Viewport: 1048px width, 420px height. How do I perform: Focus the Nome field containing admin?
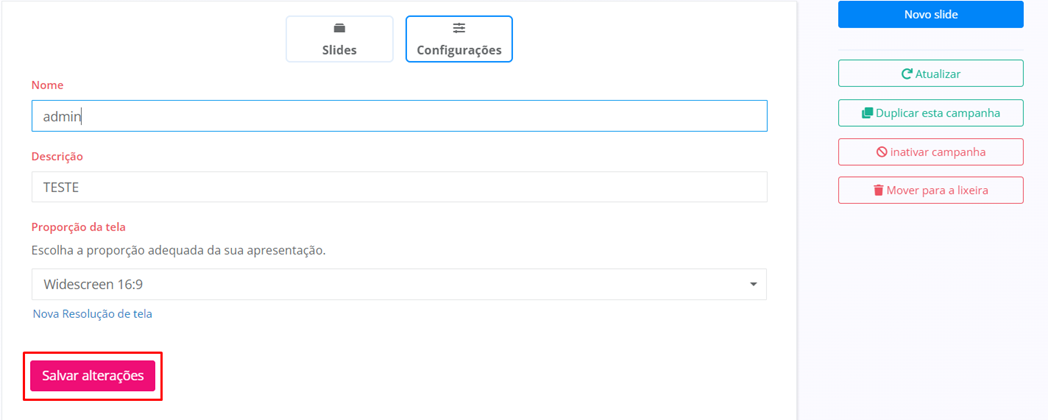coord(398,117)
